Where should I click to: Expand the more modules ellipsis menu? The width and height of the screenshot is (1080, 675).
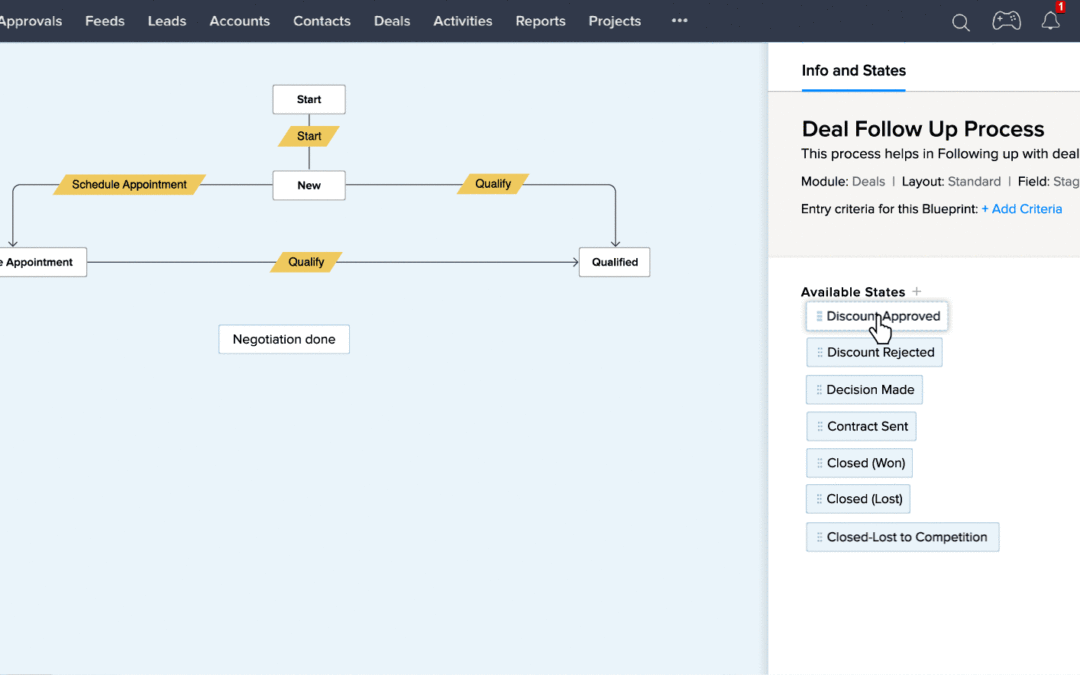[x=679, y=21]
